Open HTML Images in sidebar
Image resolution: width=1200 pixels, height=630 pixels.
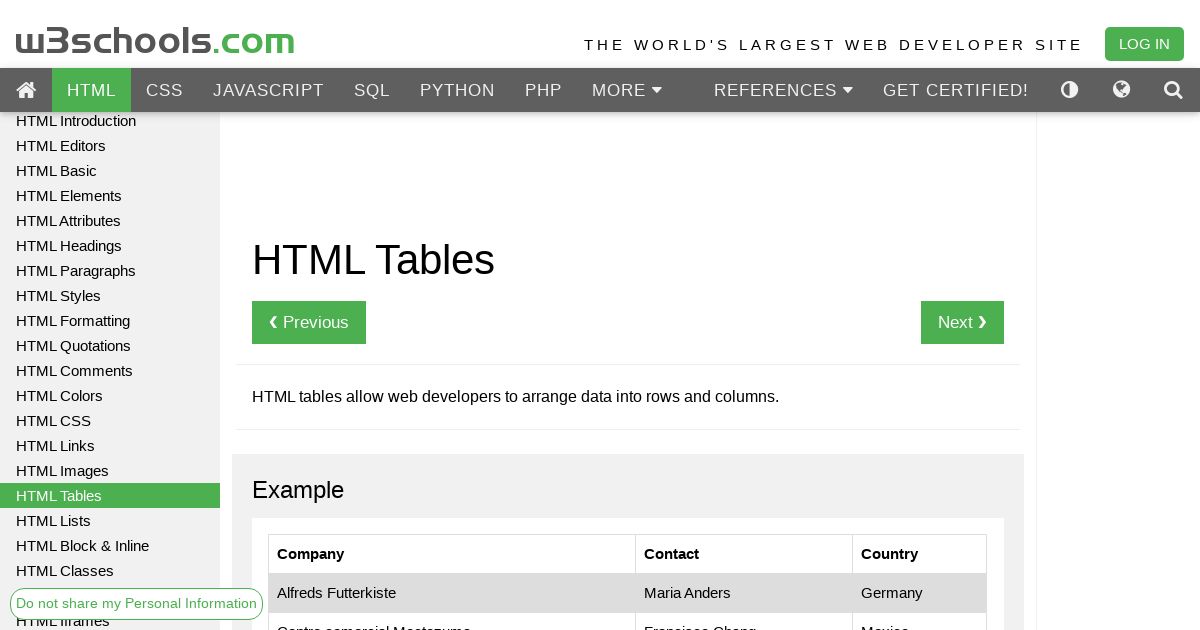click(110, 471)
